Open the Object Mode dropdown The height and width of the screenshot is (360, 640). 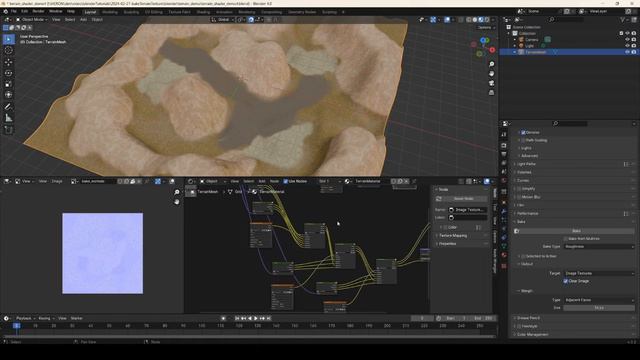pos(32,20)
